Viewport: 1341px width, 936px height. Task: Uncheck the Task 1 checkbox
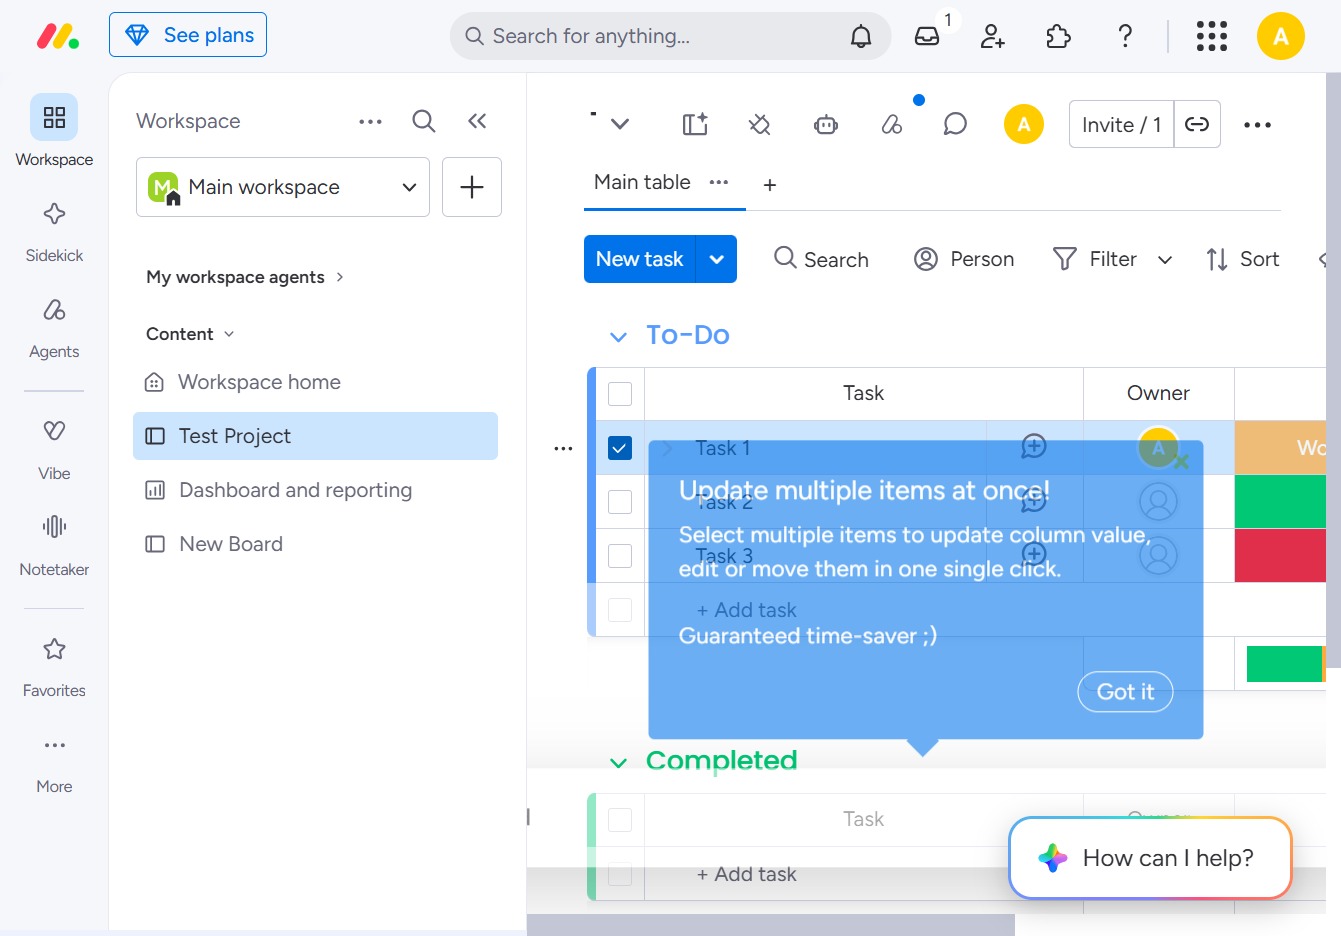point(620,448)
